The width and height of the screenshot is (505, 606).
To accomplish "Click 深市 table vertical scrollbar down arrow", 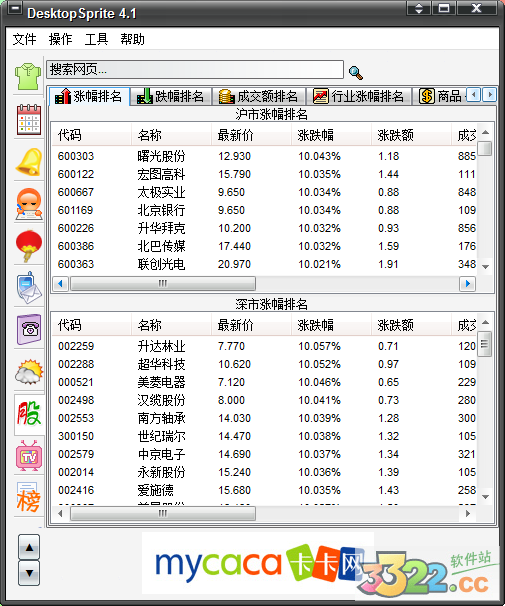I will (486, 497).
